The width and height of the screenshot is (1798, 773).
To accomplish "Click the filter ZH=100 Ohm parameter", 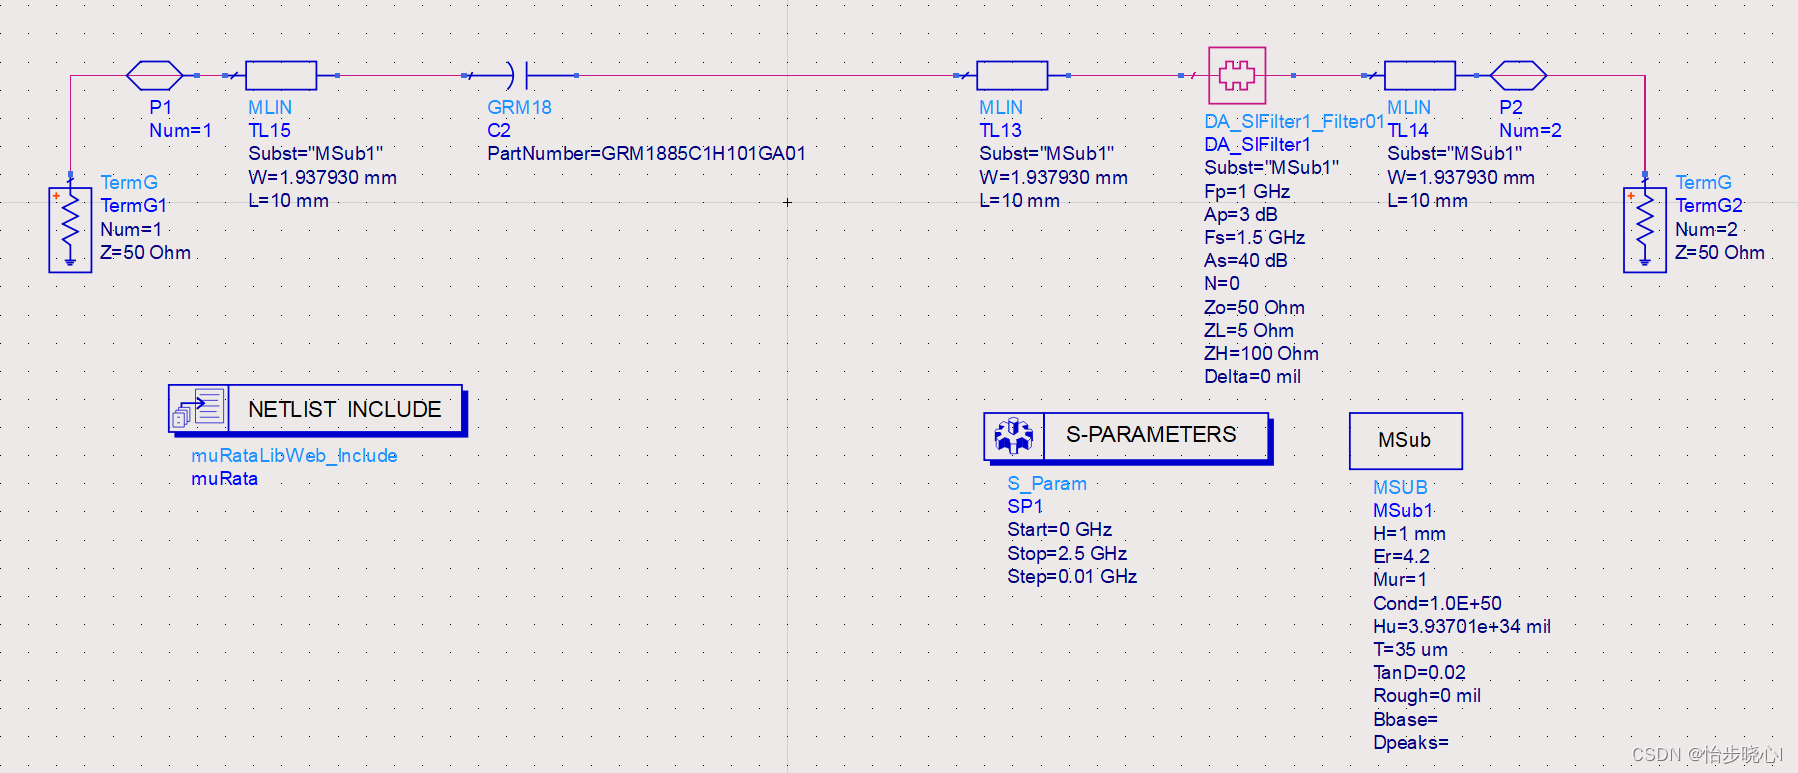I will pyautogui.click(x=1261, y=353).
